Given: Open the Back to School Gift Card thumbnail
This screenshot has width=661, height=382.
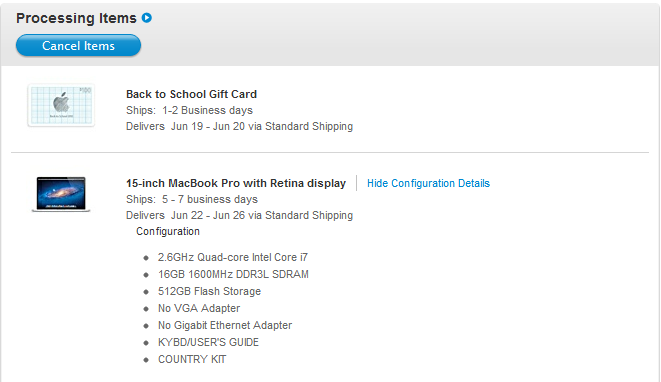Looking at the screenshot, I should point(61,105).
